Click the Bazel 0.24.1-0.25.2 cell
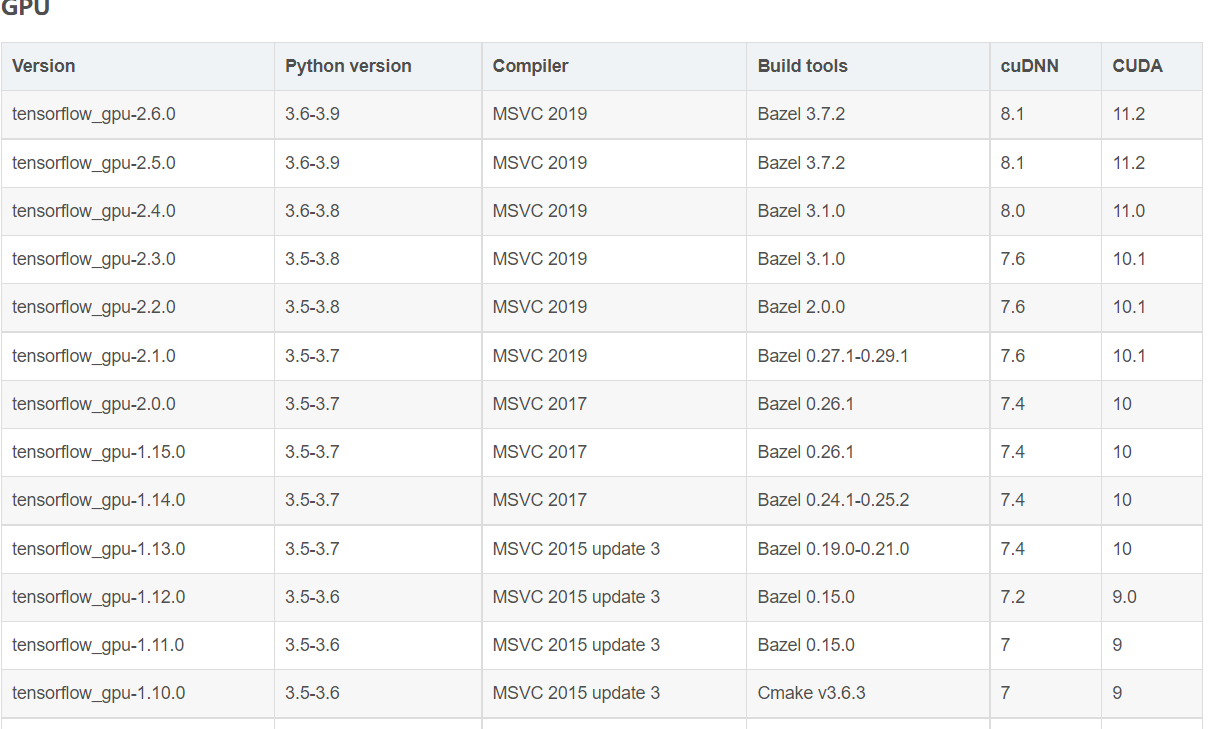The width and height of the screenshot is (1213, 729). pyautogui.click(x=868, y=500)
